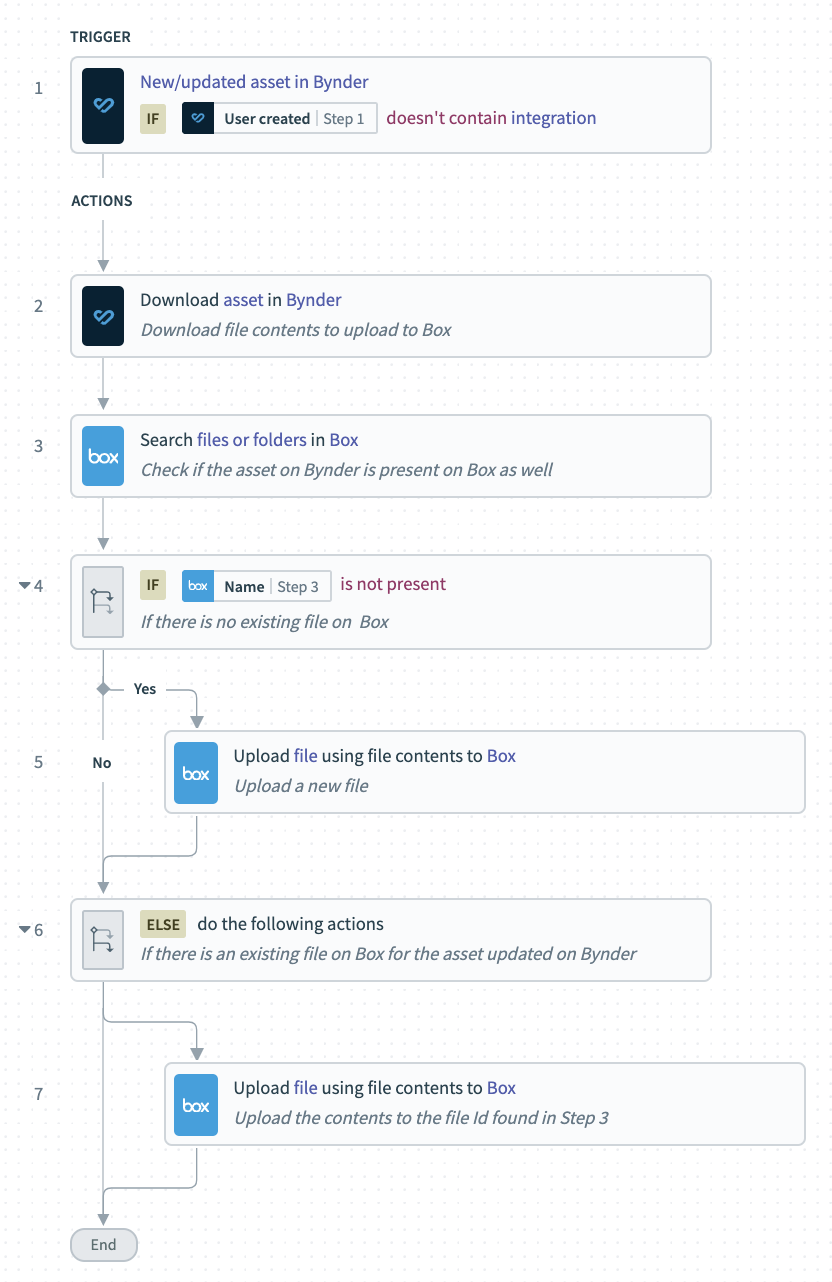Viewport: 832px width, 1282px height.
Task: Click the small Bynder icon in User created pill
Action: click(x=198, y=118)
